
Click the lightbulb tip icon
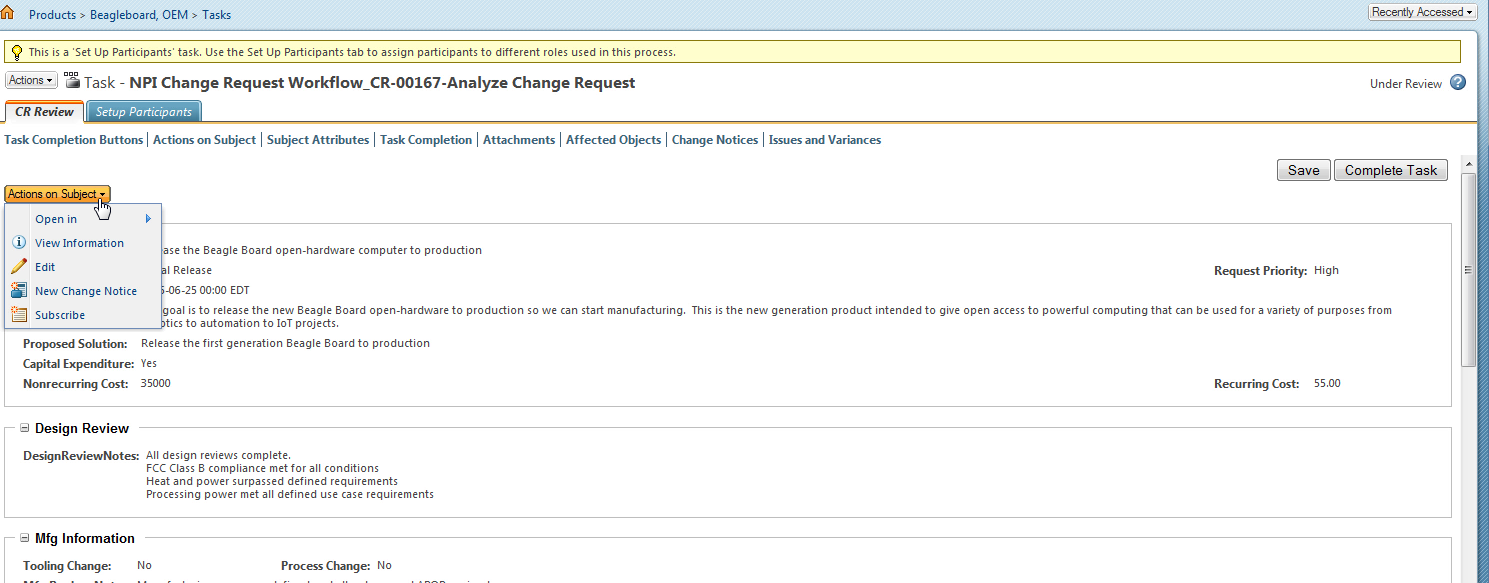pyautogui.click(x=16, y=52)
